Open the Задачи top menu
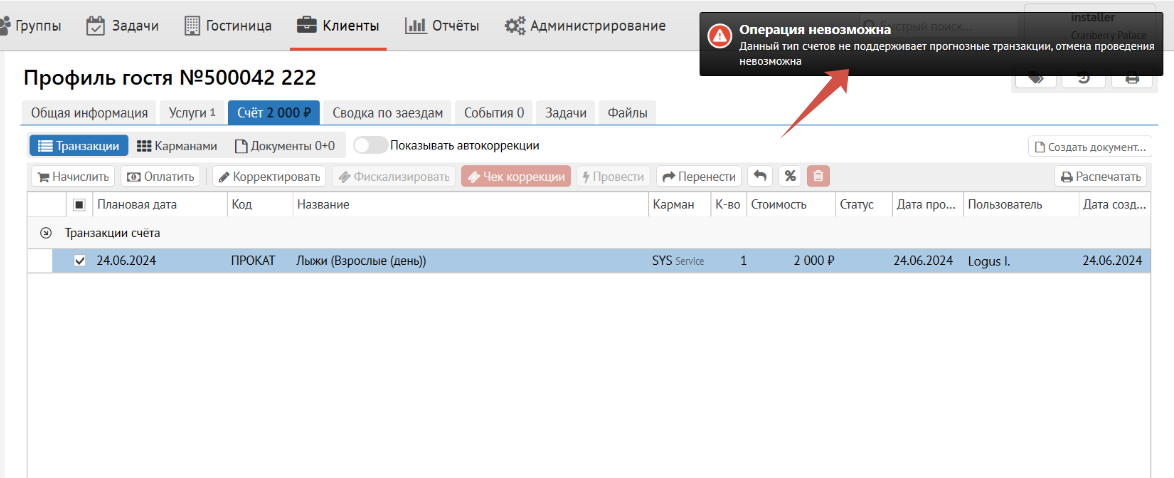 click(123, 25)
